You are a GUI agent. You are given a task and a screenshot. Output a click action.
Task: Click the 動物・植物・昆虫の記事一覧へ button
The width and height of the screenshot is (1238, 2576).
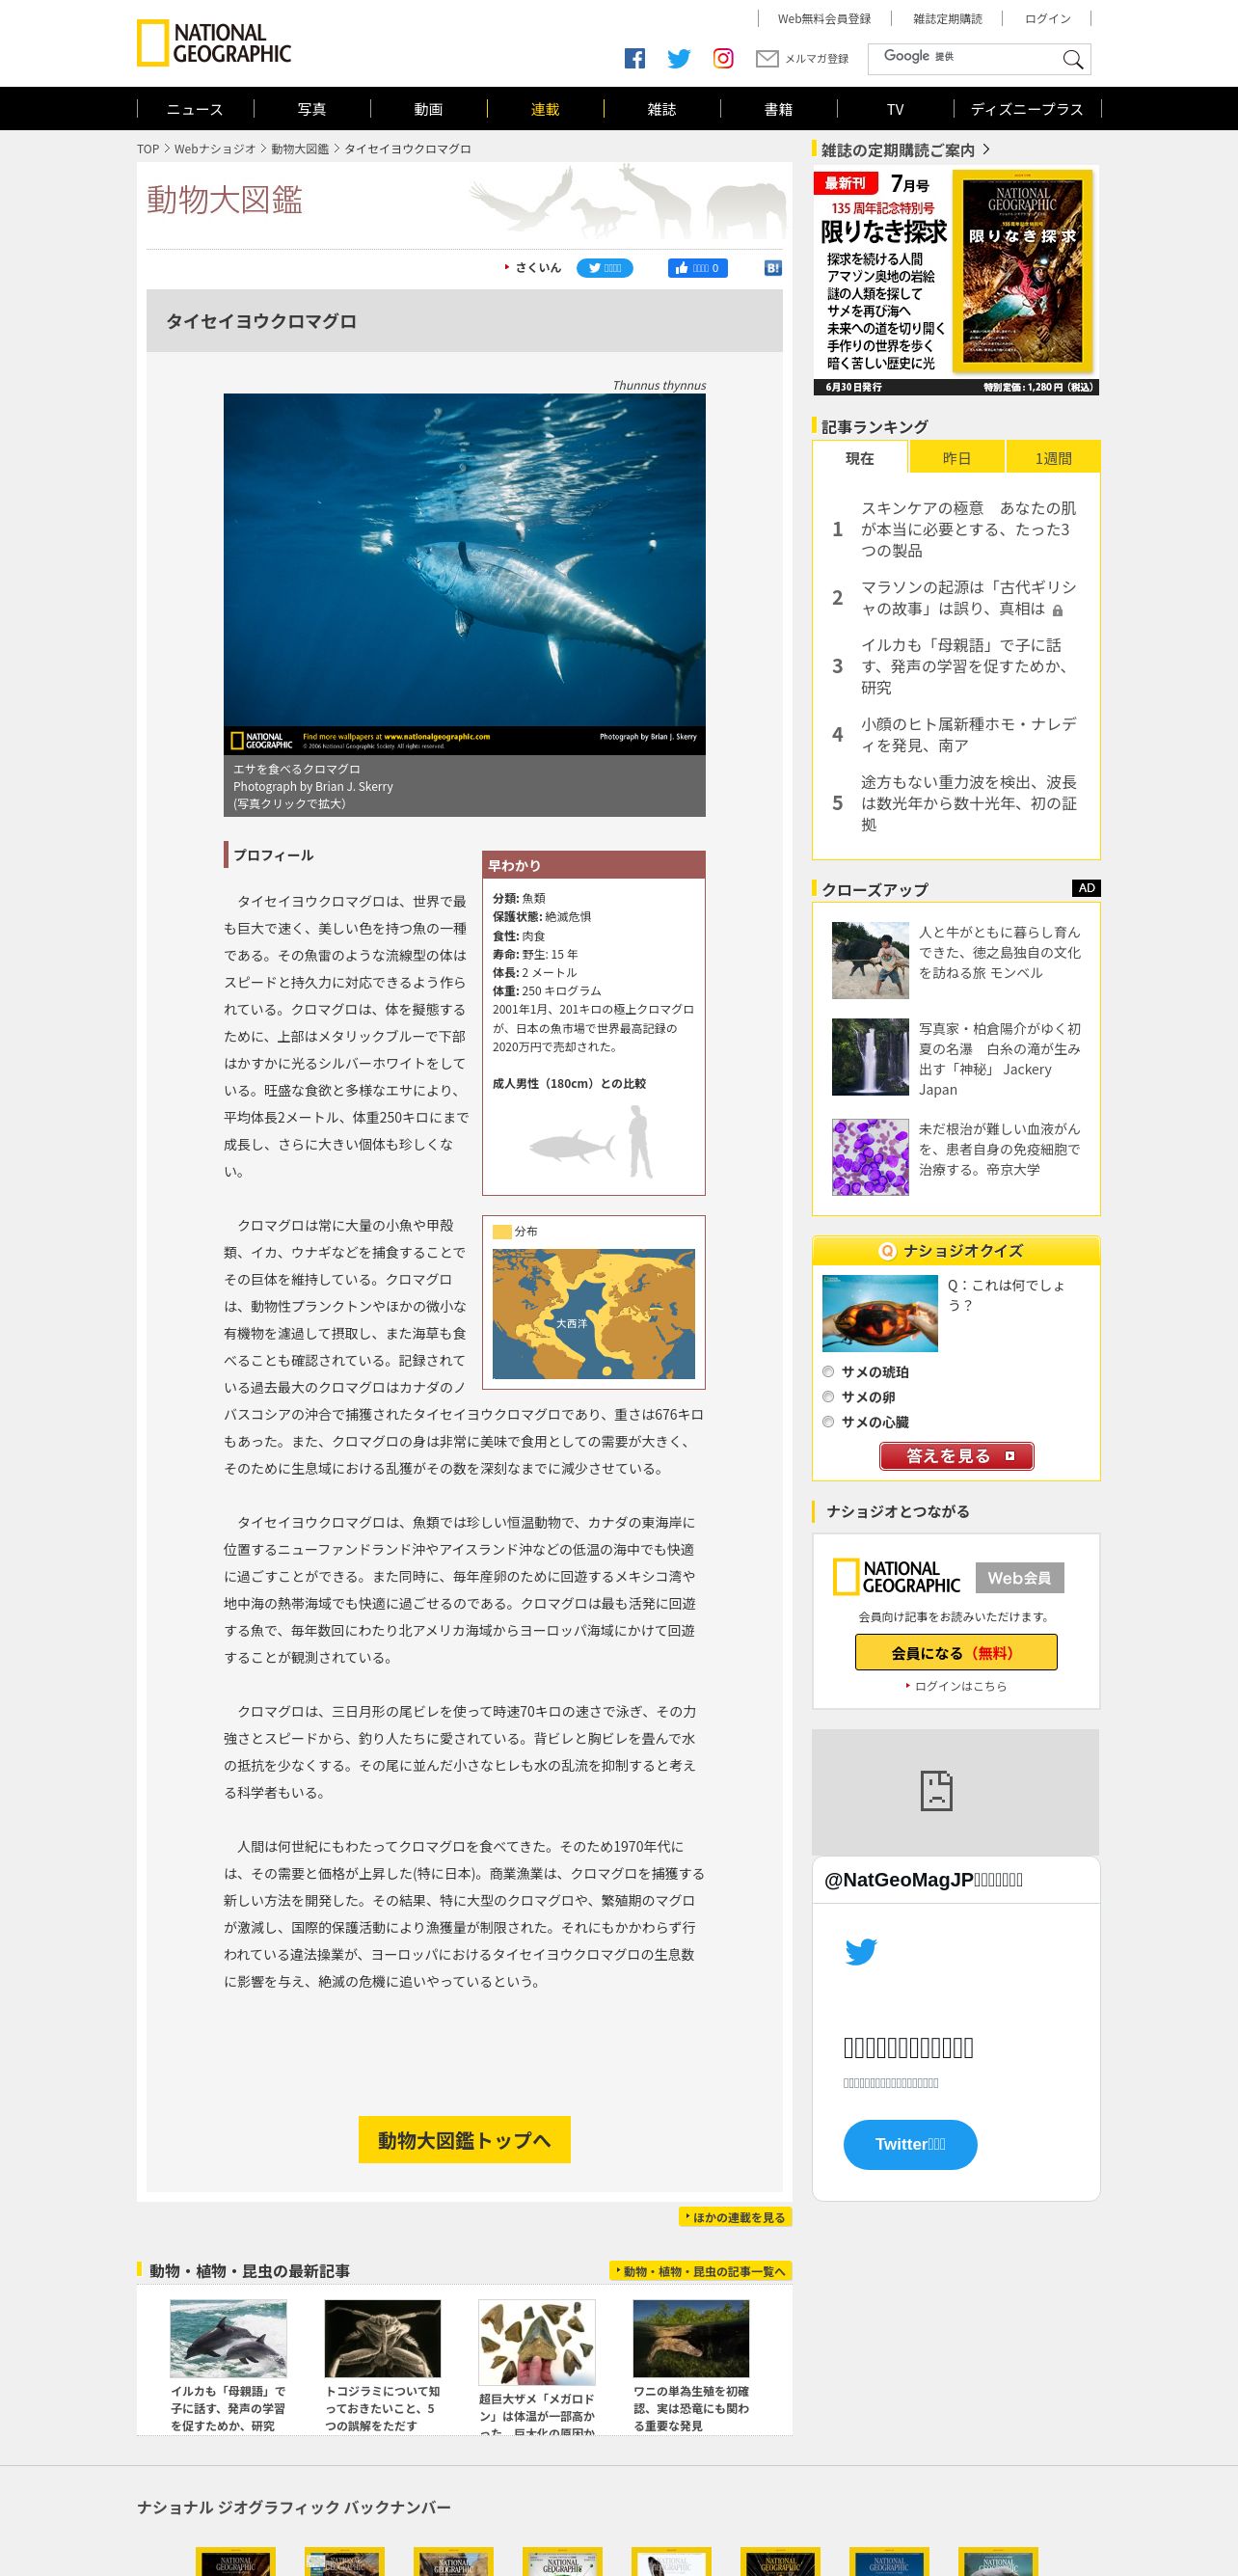pos(701,2271)
